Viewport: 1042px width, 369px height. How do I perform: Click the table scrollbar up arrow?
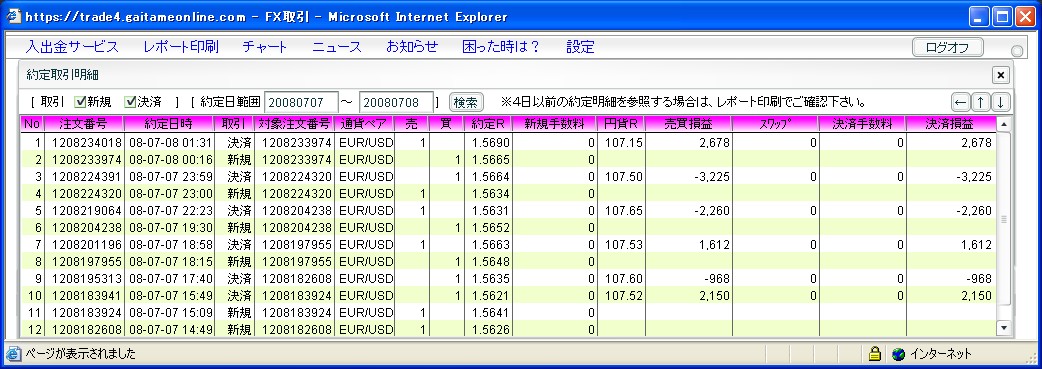[x=1003, y=124]
